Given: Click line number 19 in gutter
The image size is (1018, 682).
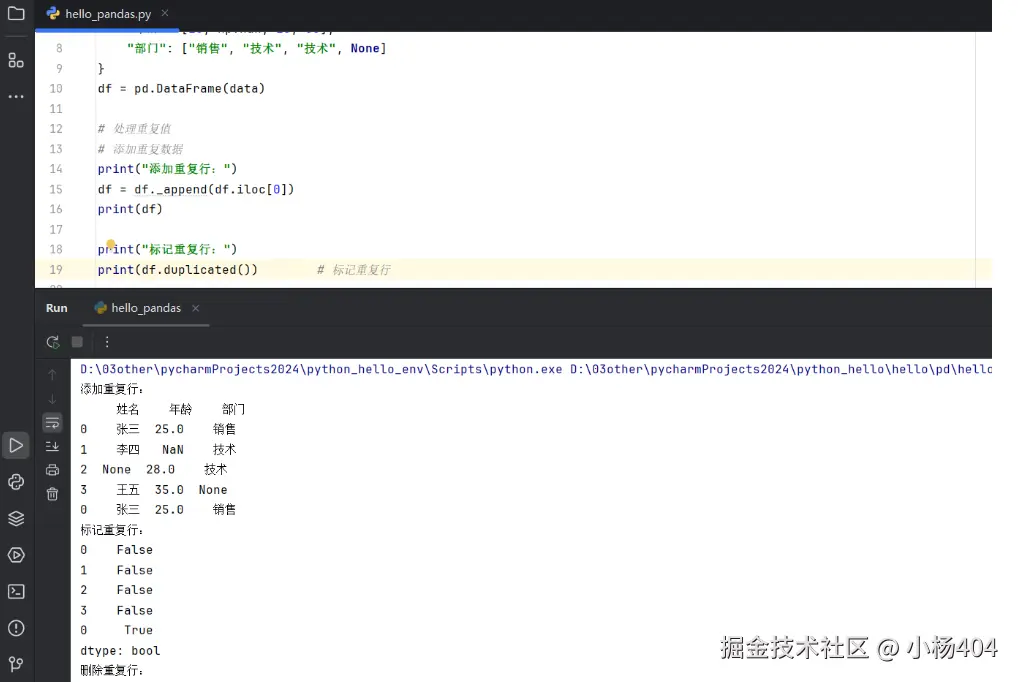Looking at the screenshot, I should point(56,270).
